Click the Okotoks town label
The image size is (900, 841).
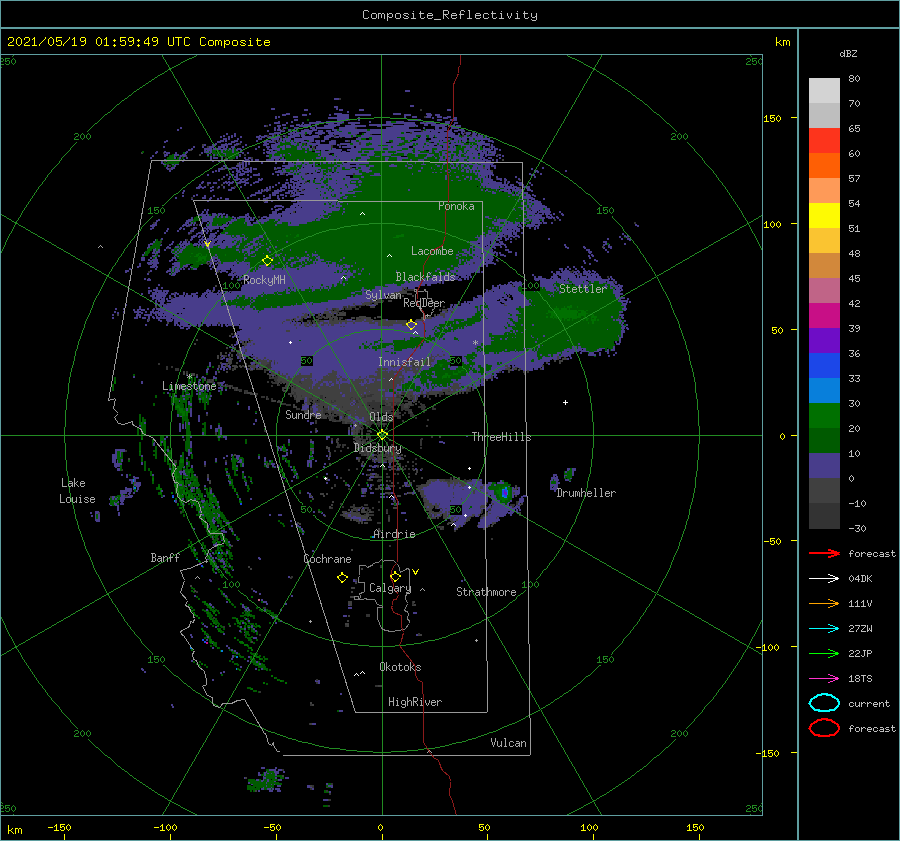point(400,667)
